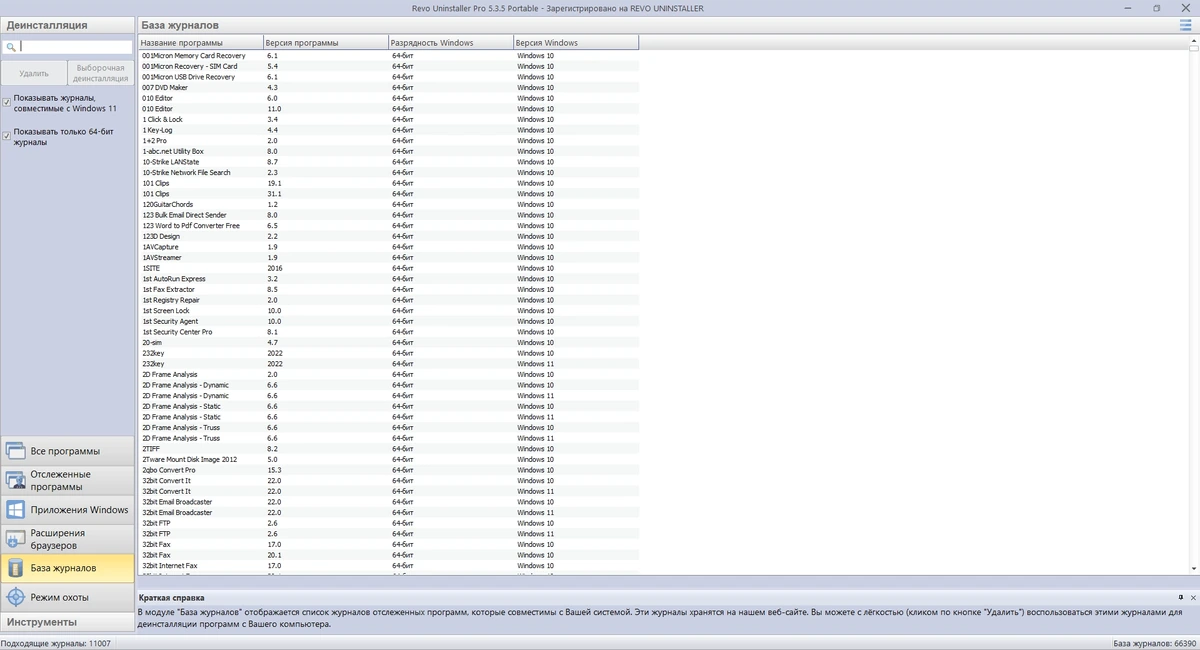The width and height of the screenshot is (1200, 650).
Task: Focus the search input field
Action: click(76, 47)
